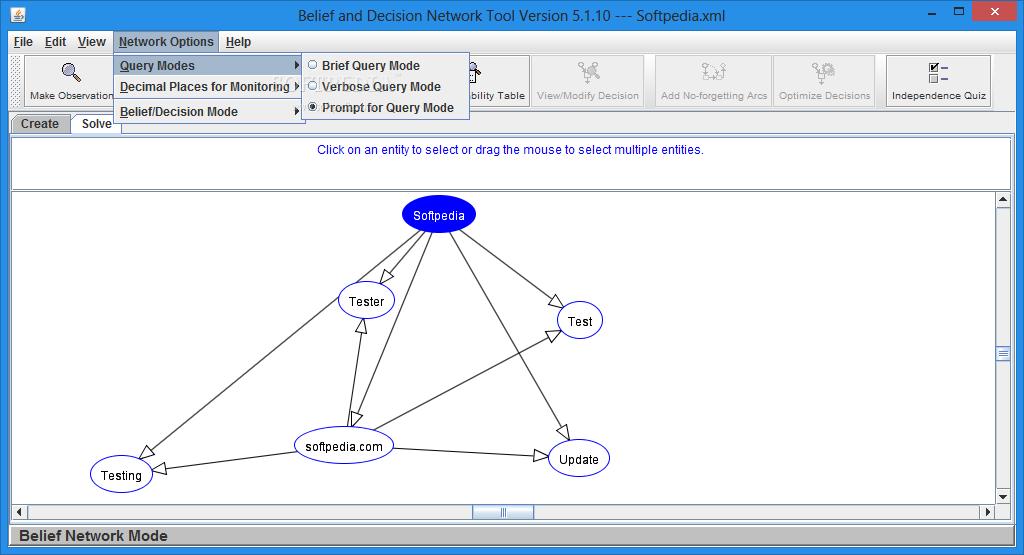Select the Testing node
The height and width of the screenshot is (555, 1024).
tap(121, 474)
